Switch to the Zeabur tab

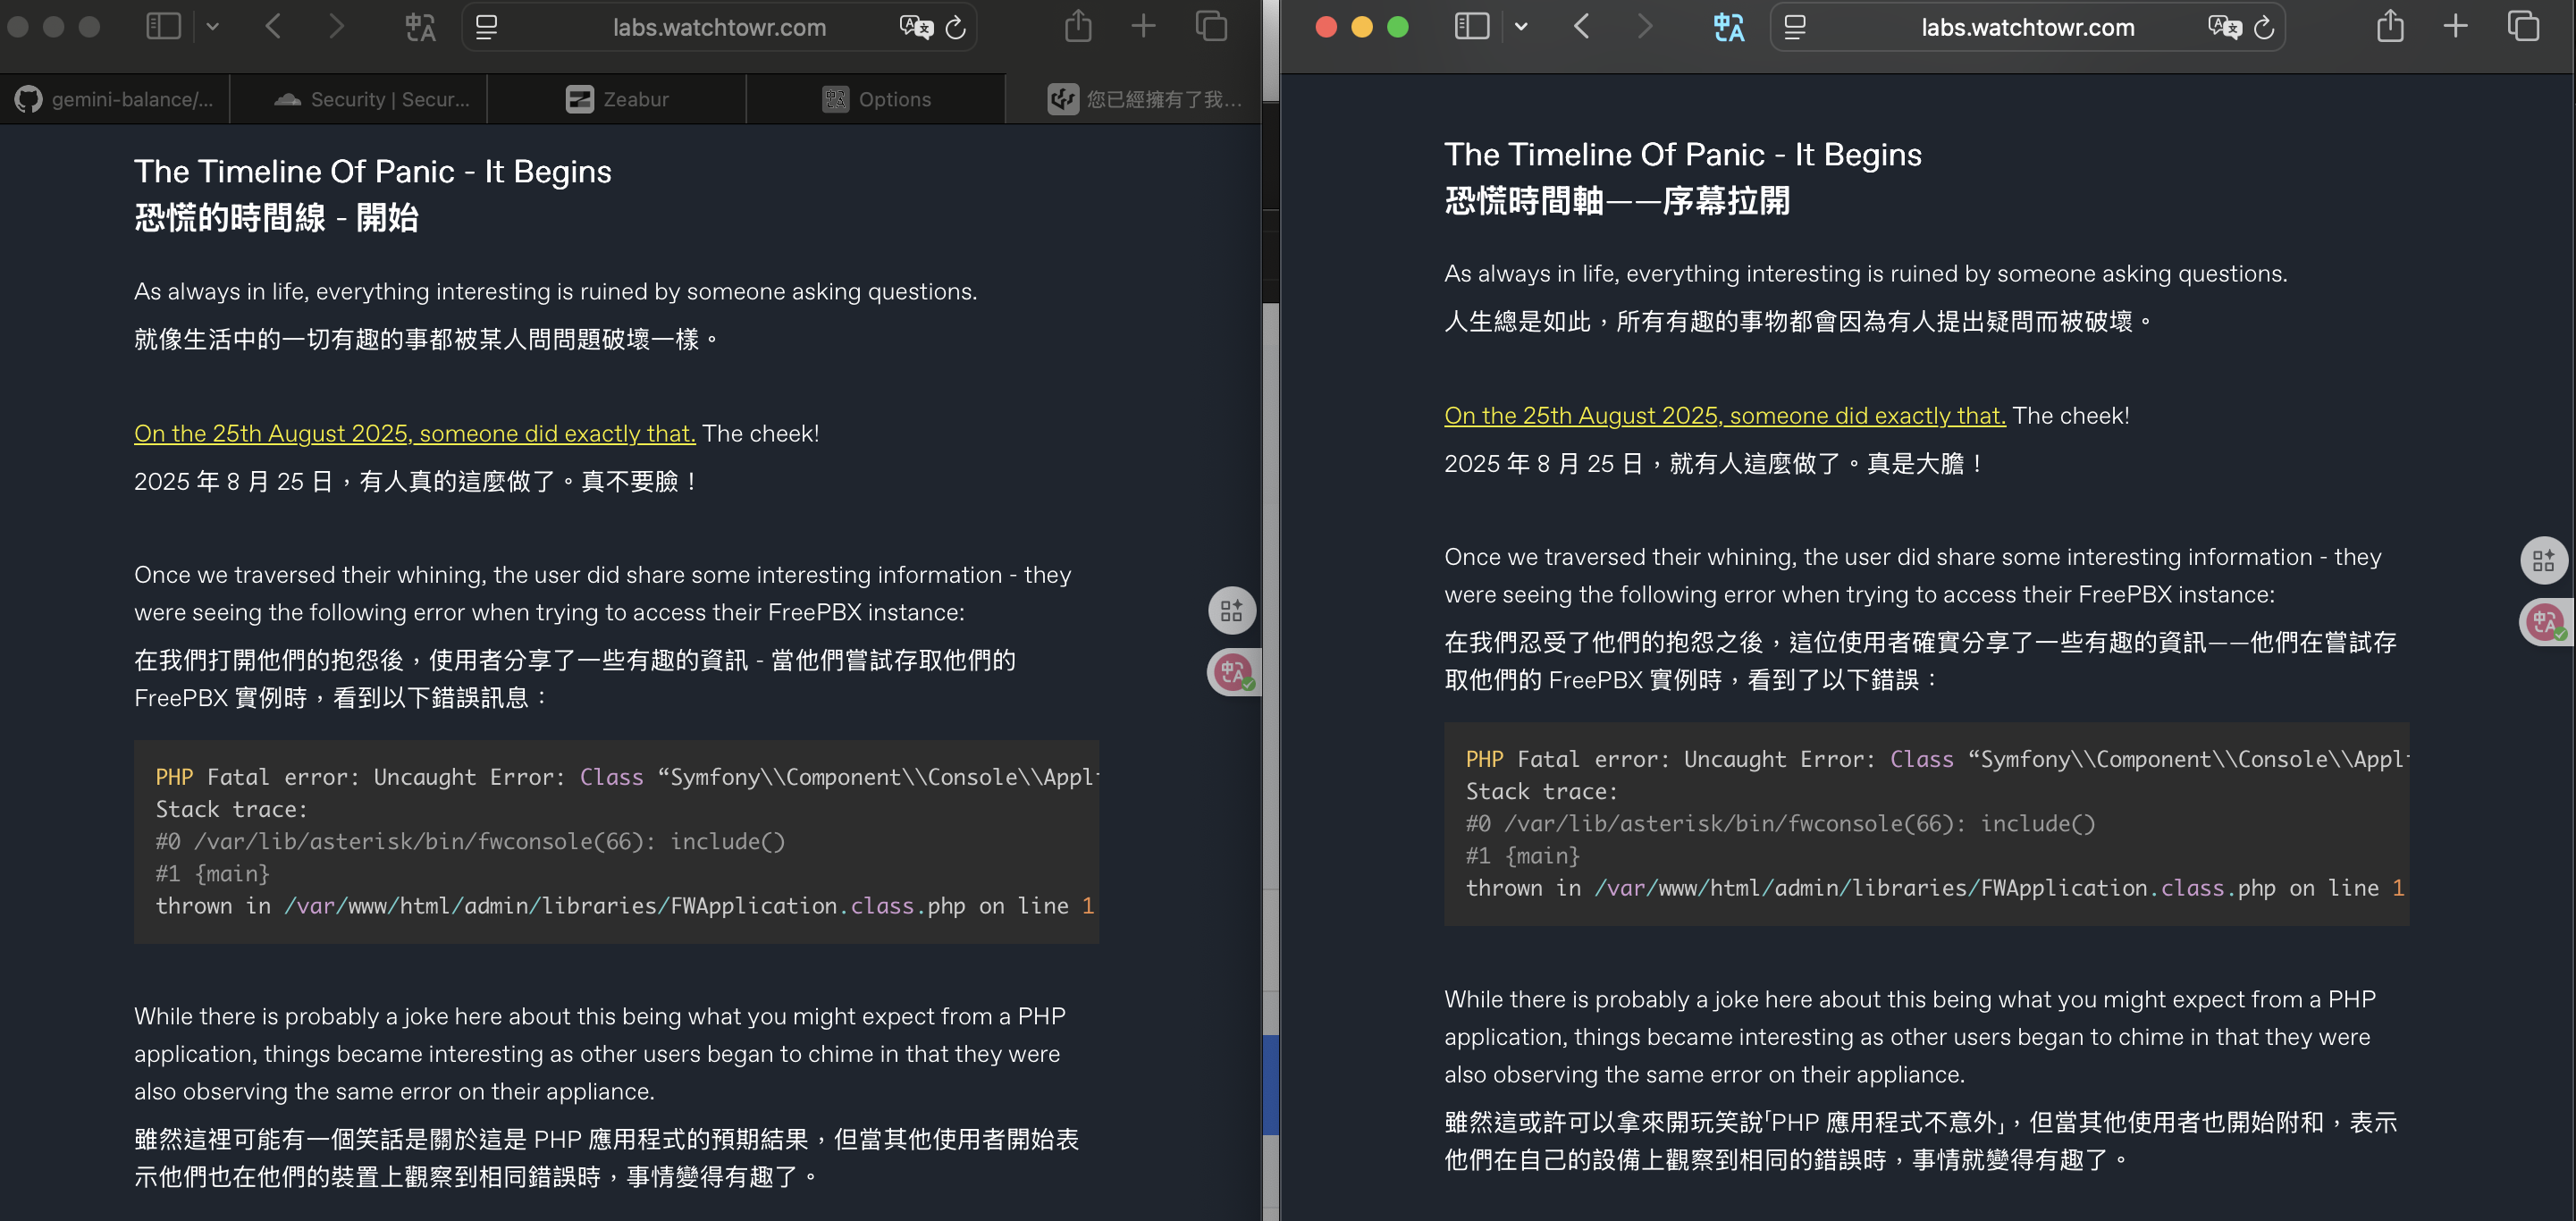click(x=617, y=99)
